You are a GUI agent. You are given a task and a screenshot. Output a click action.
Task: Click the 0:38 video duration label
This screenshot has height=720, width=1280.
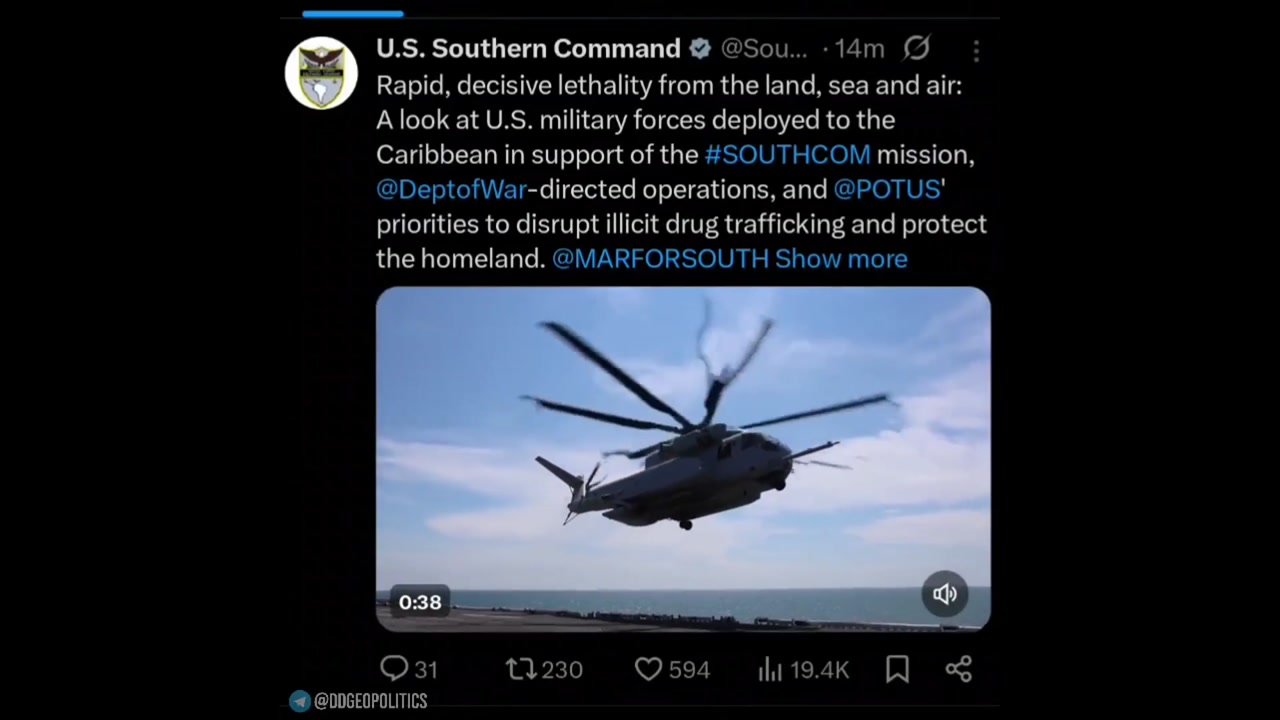coord(420,602)
